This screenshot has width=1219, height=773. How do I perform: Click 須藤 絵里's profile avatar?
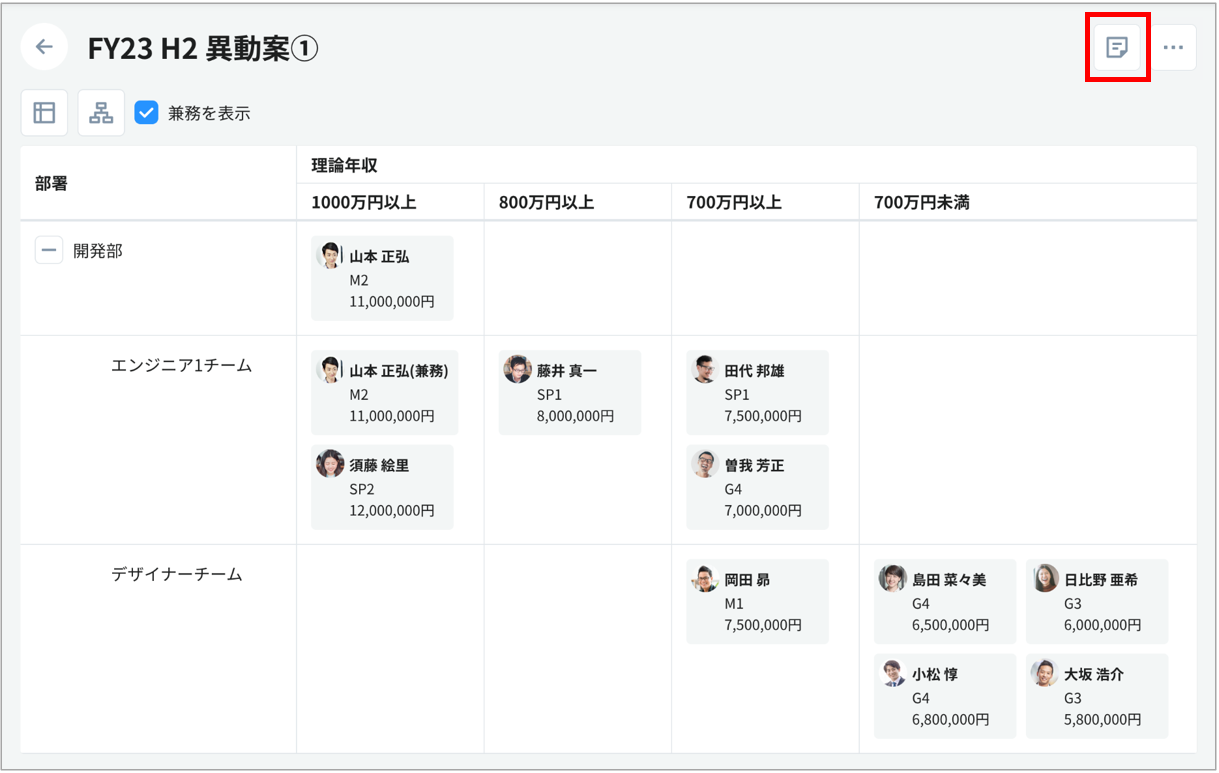[x=329, y=464]
